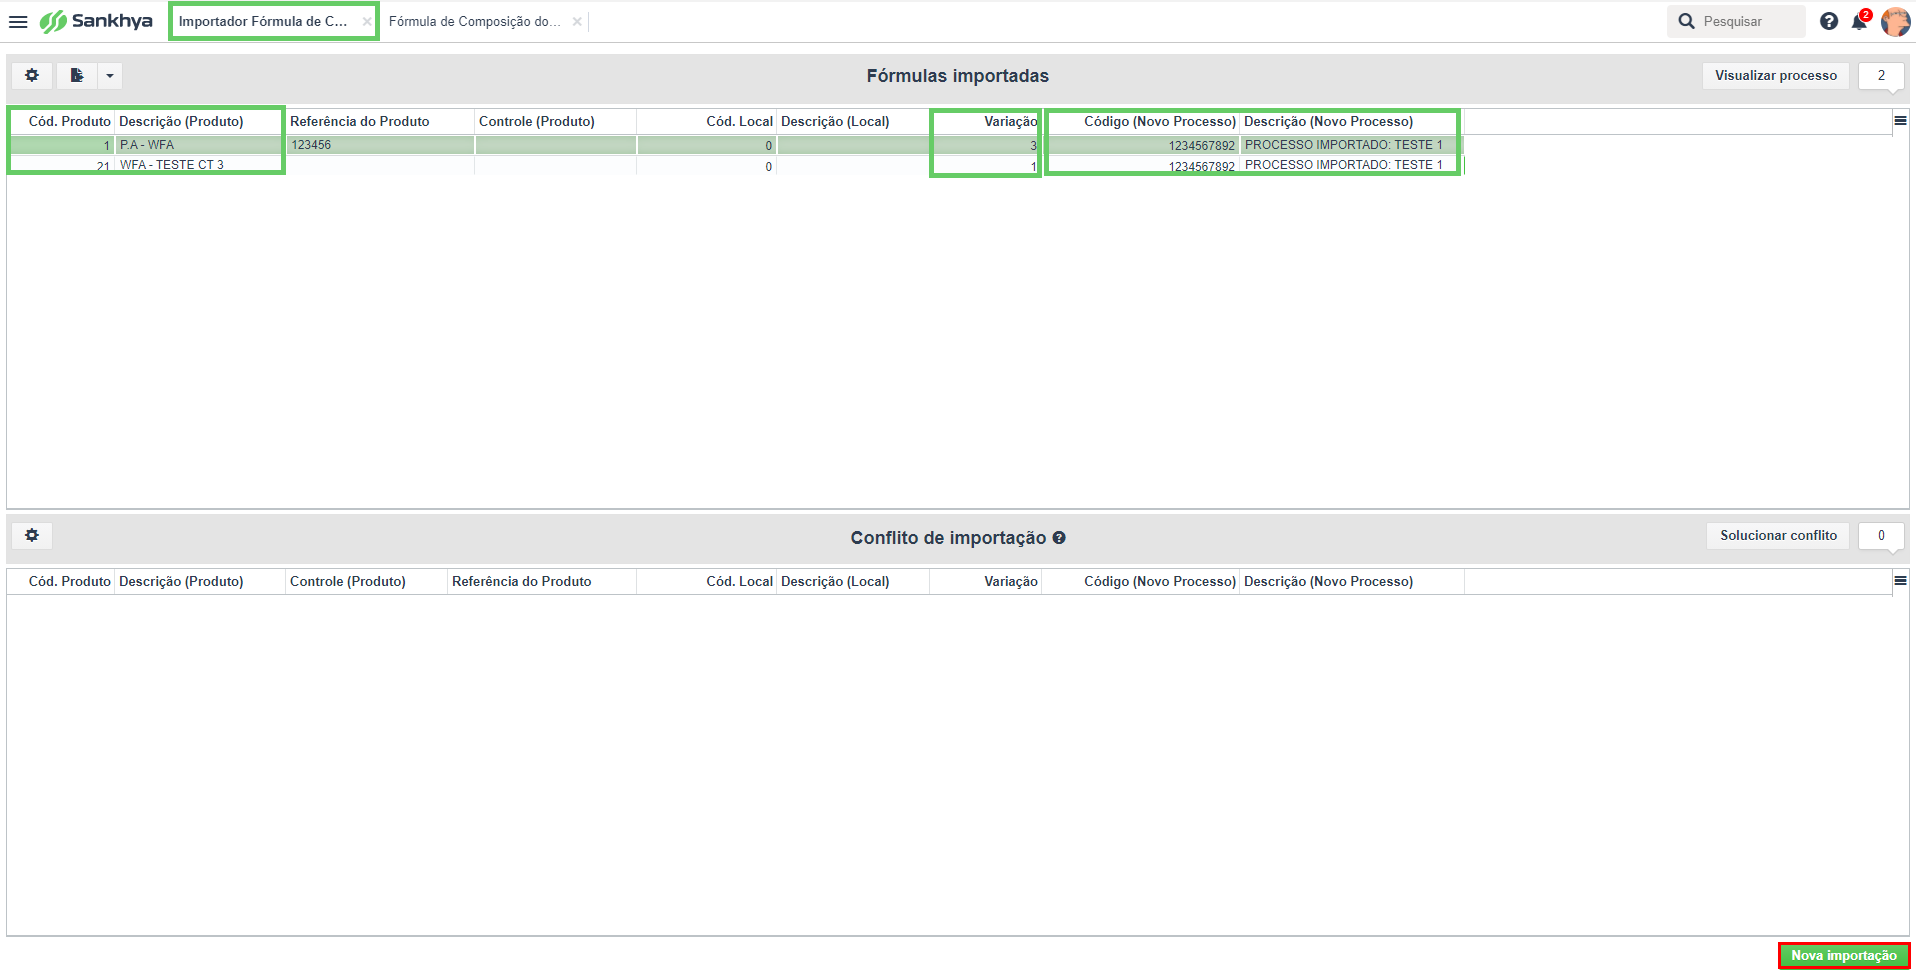Click product code 21 cell
This screenshot has width=1916, height=975.
[62, 166]
